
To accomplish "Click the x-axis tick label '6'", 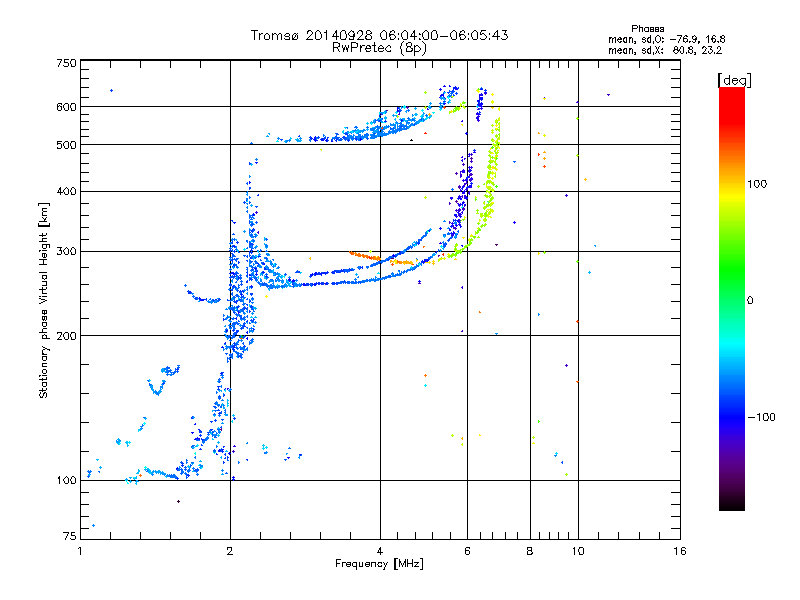I will [467, 551].
